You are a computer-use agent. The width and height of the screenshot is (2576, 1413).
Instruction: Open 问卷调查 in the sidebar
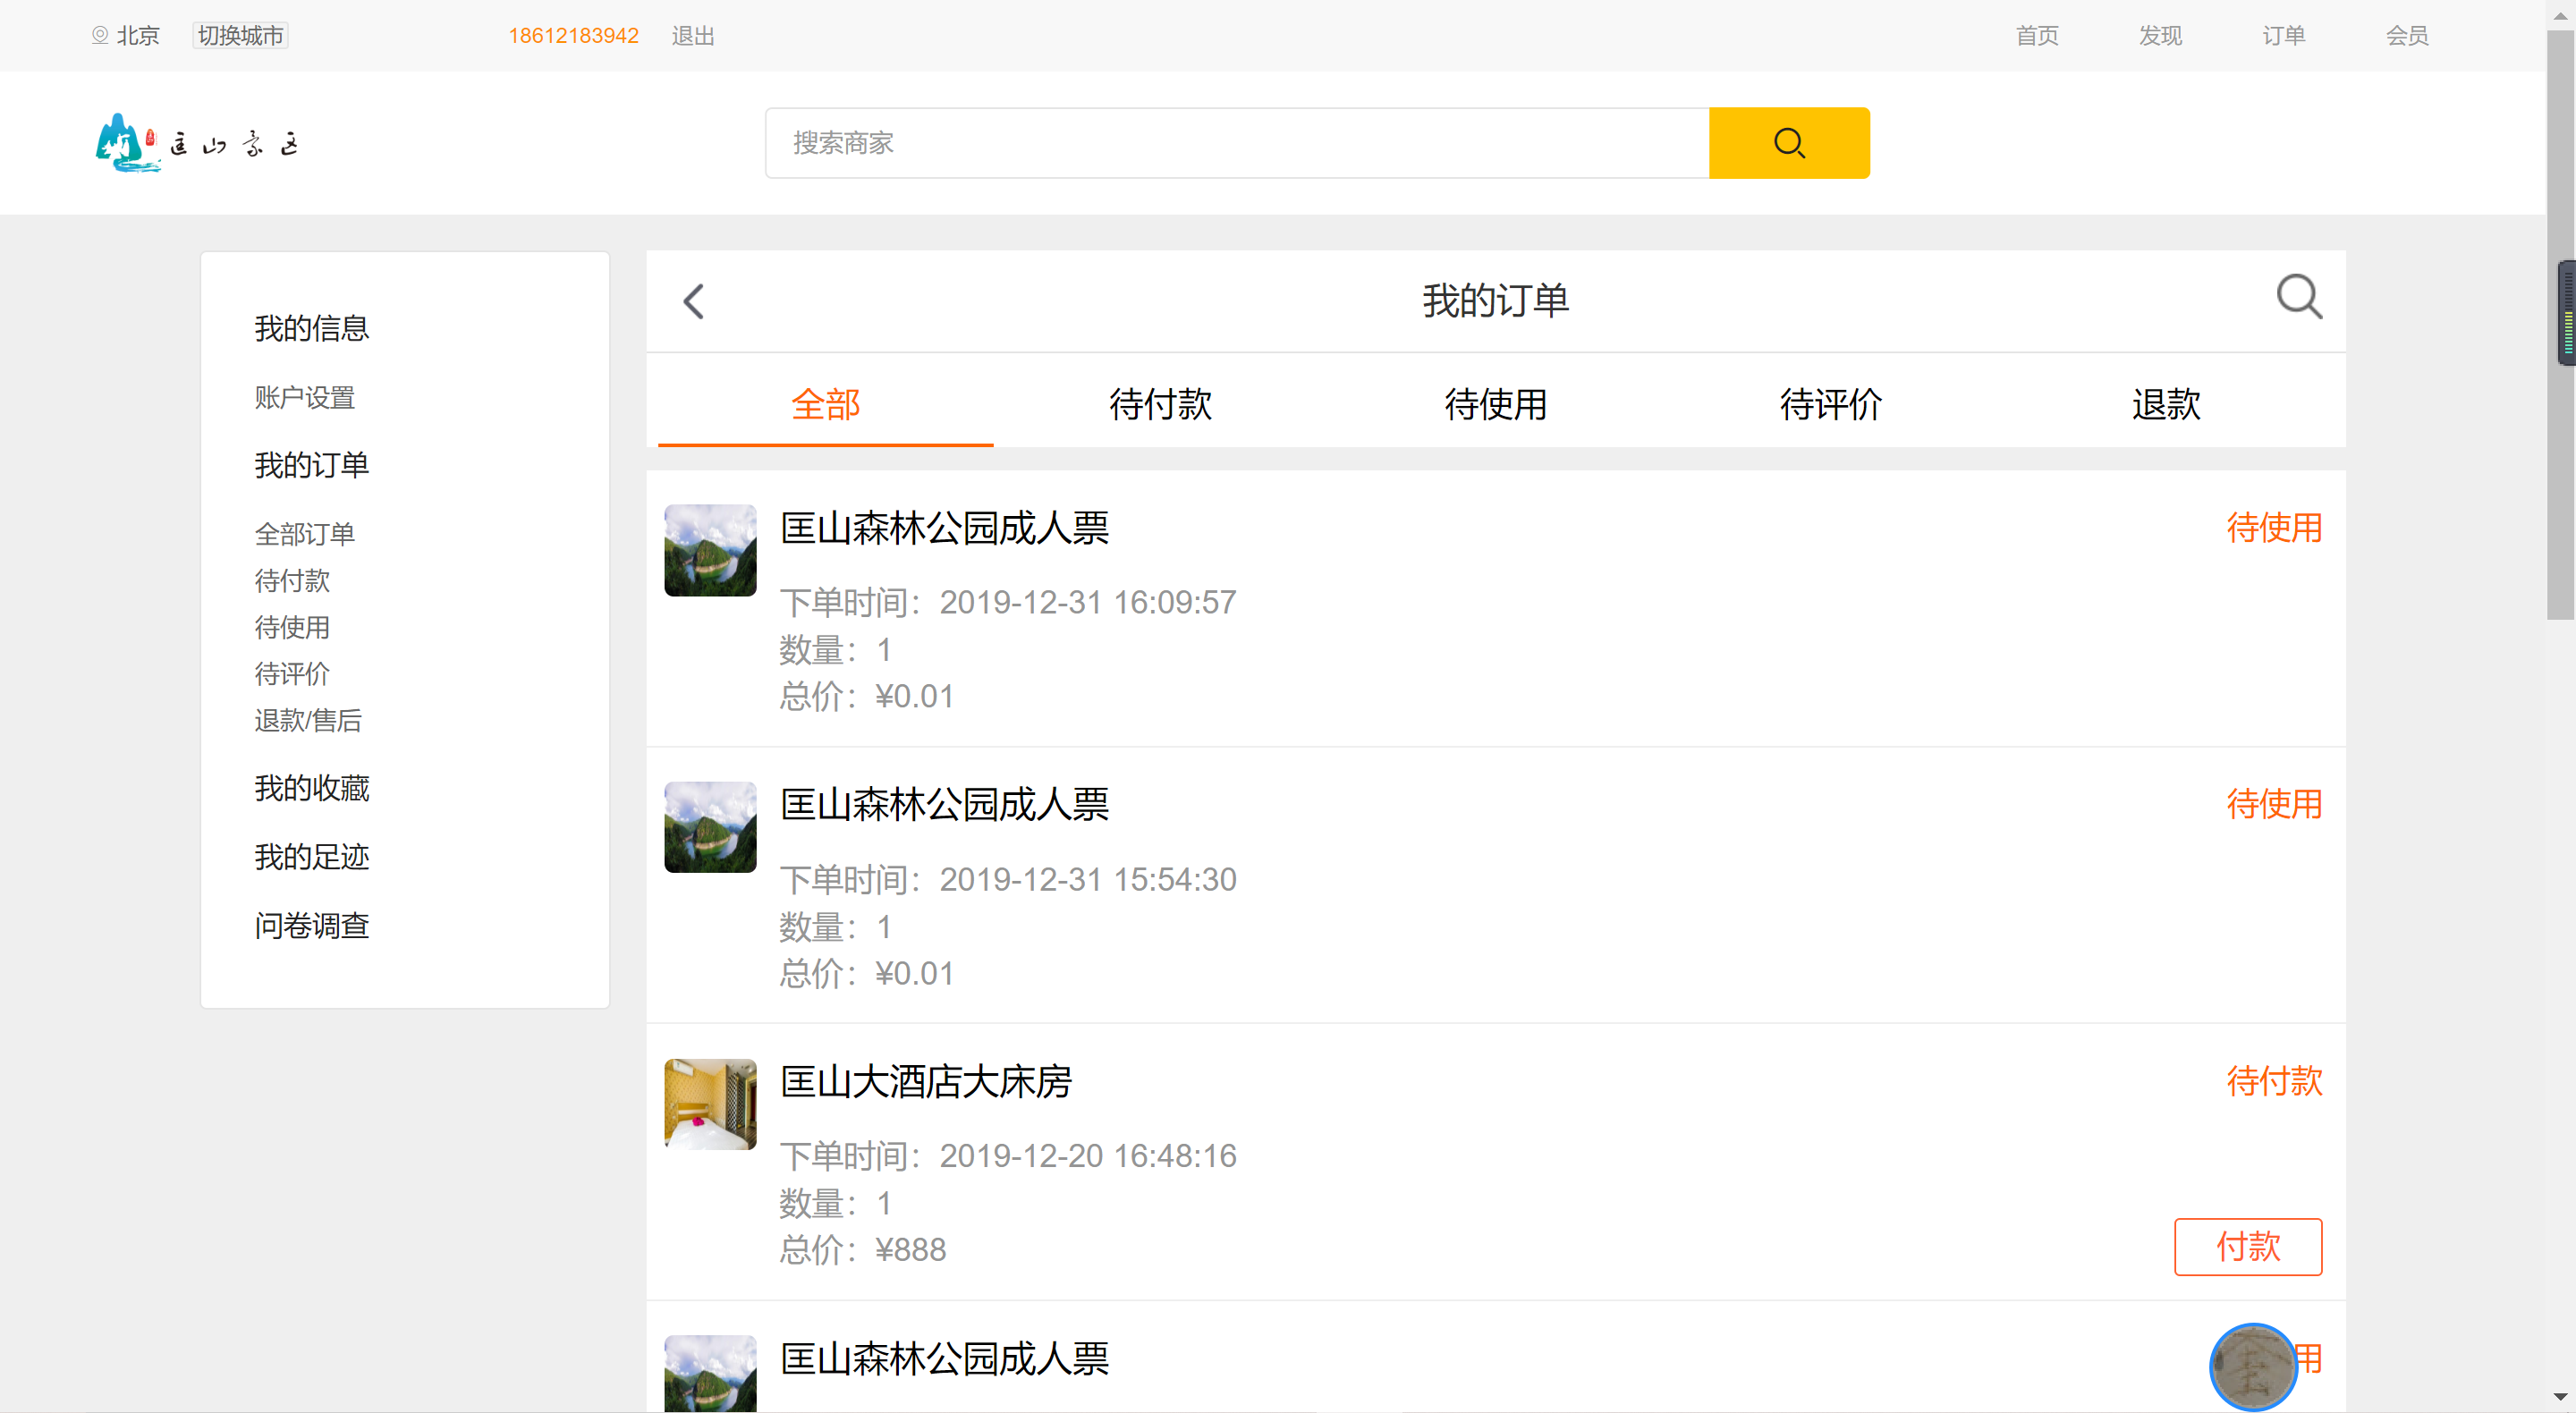coord(311,925)
